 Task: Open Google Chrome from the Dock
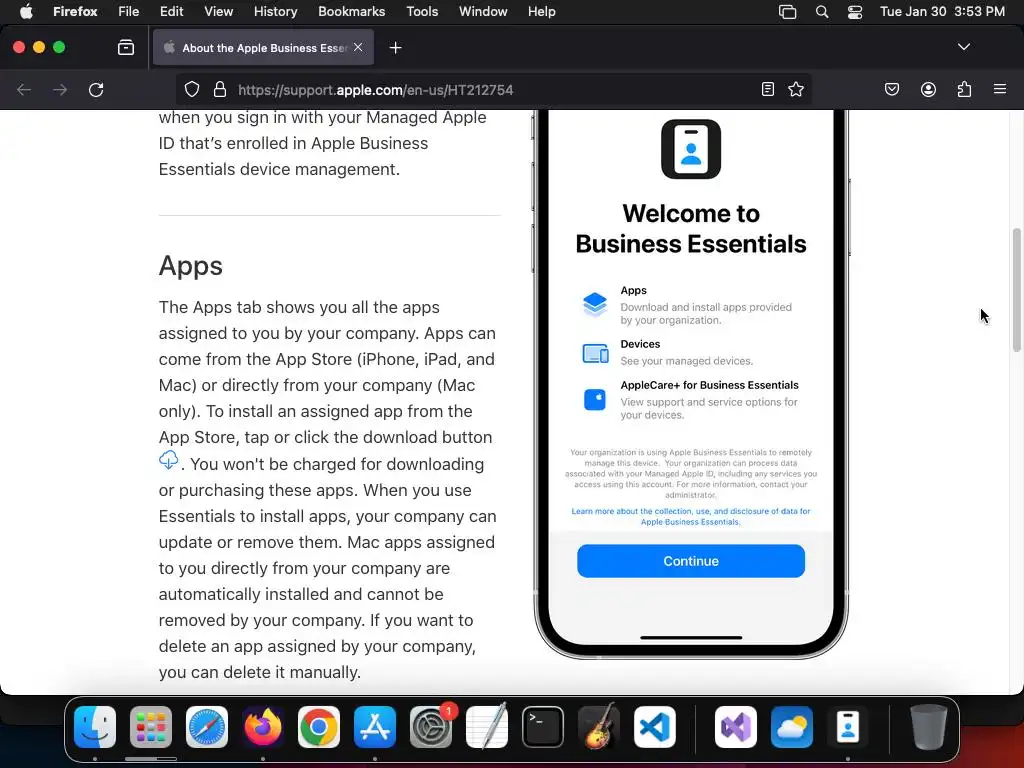319,727
